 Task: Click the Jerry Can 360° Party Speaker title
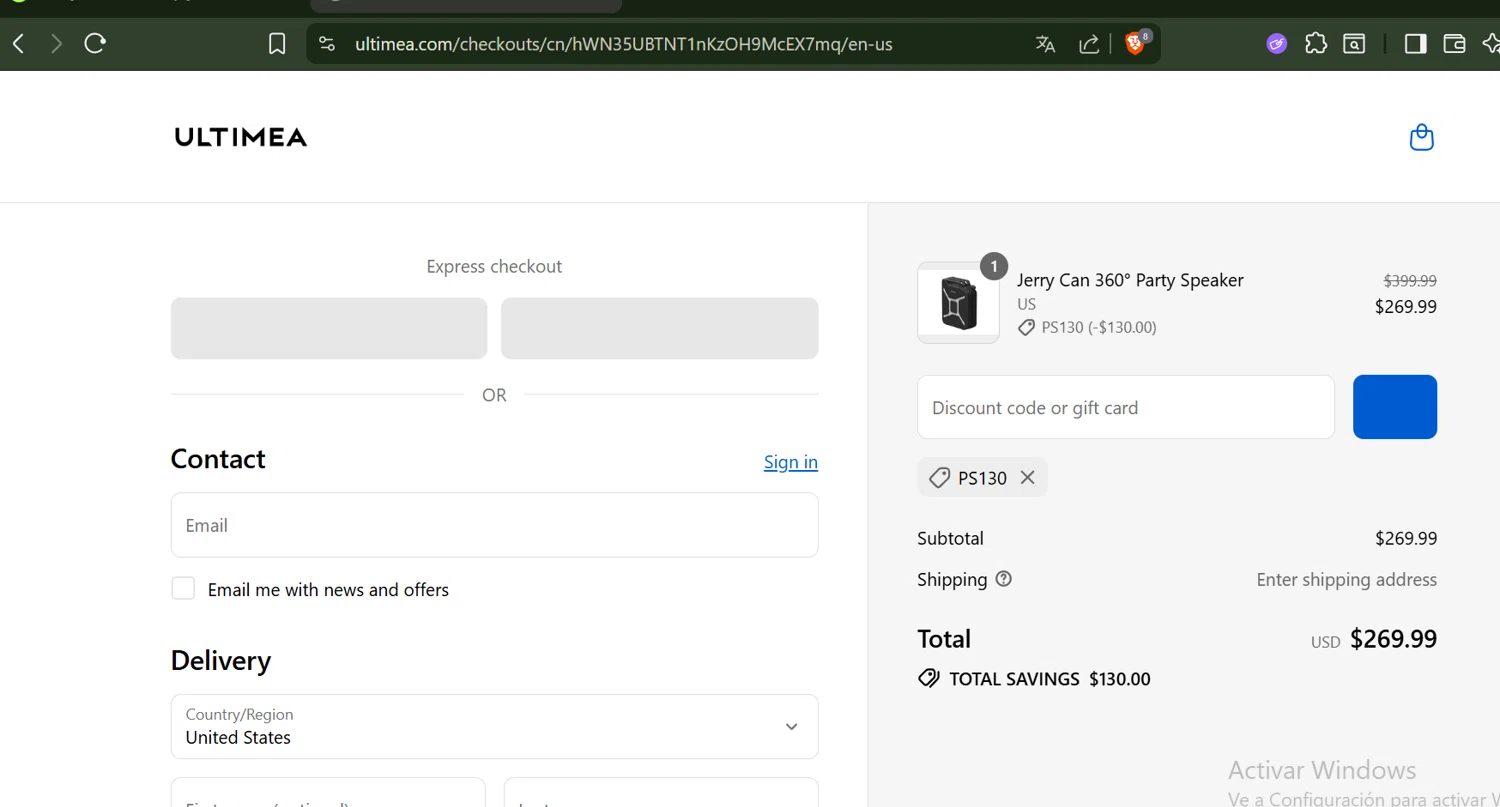(1130, 280)
